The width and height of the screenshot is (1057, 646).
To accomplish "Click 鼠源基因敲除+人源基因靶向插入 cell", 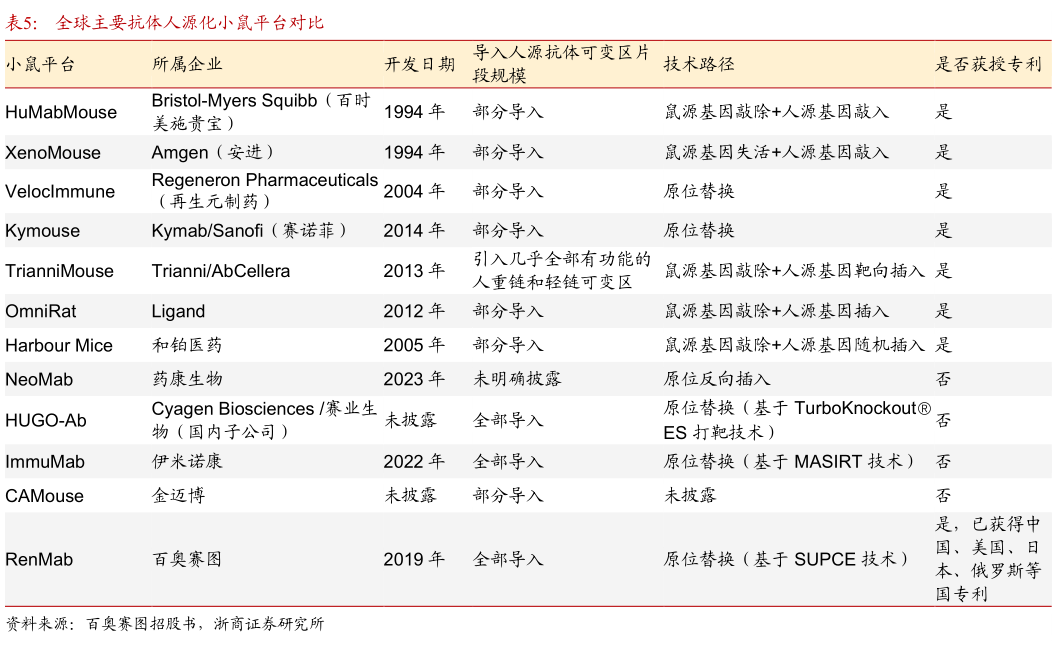I will tap(794, 270).
